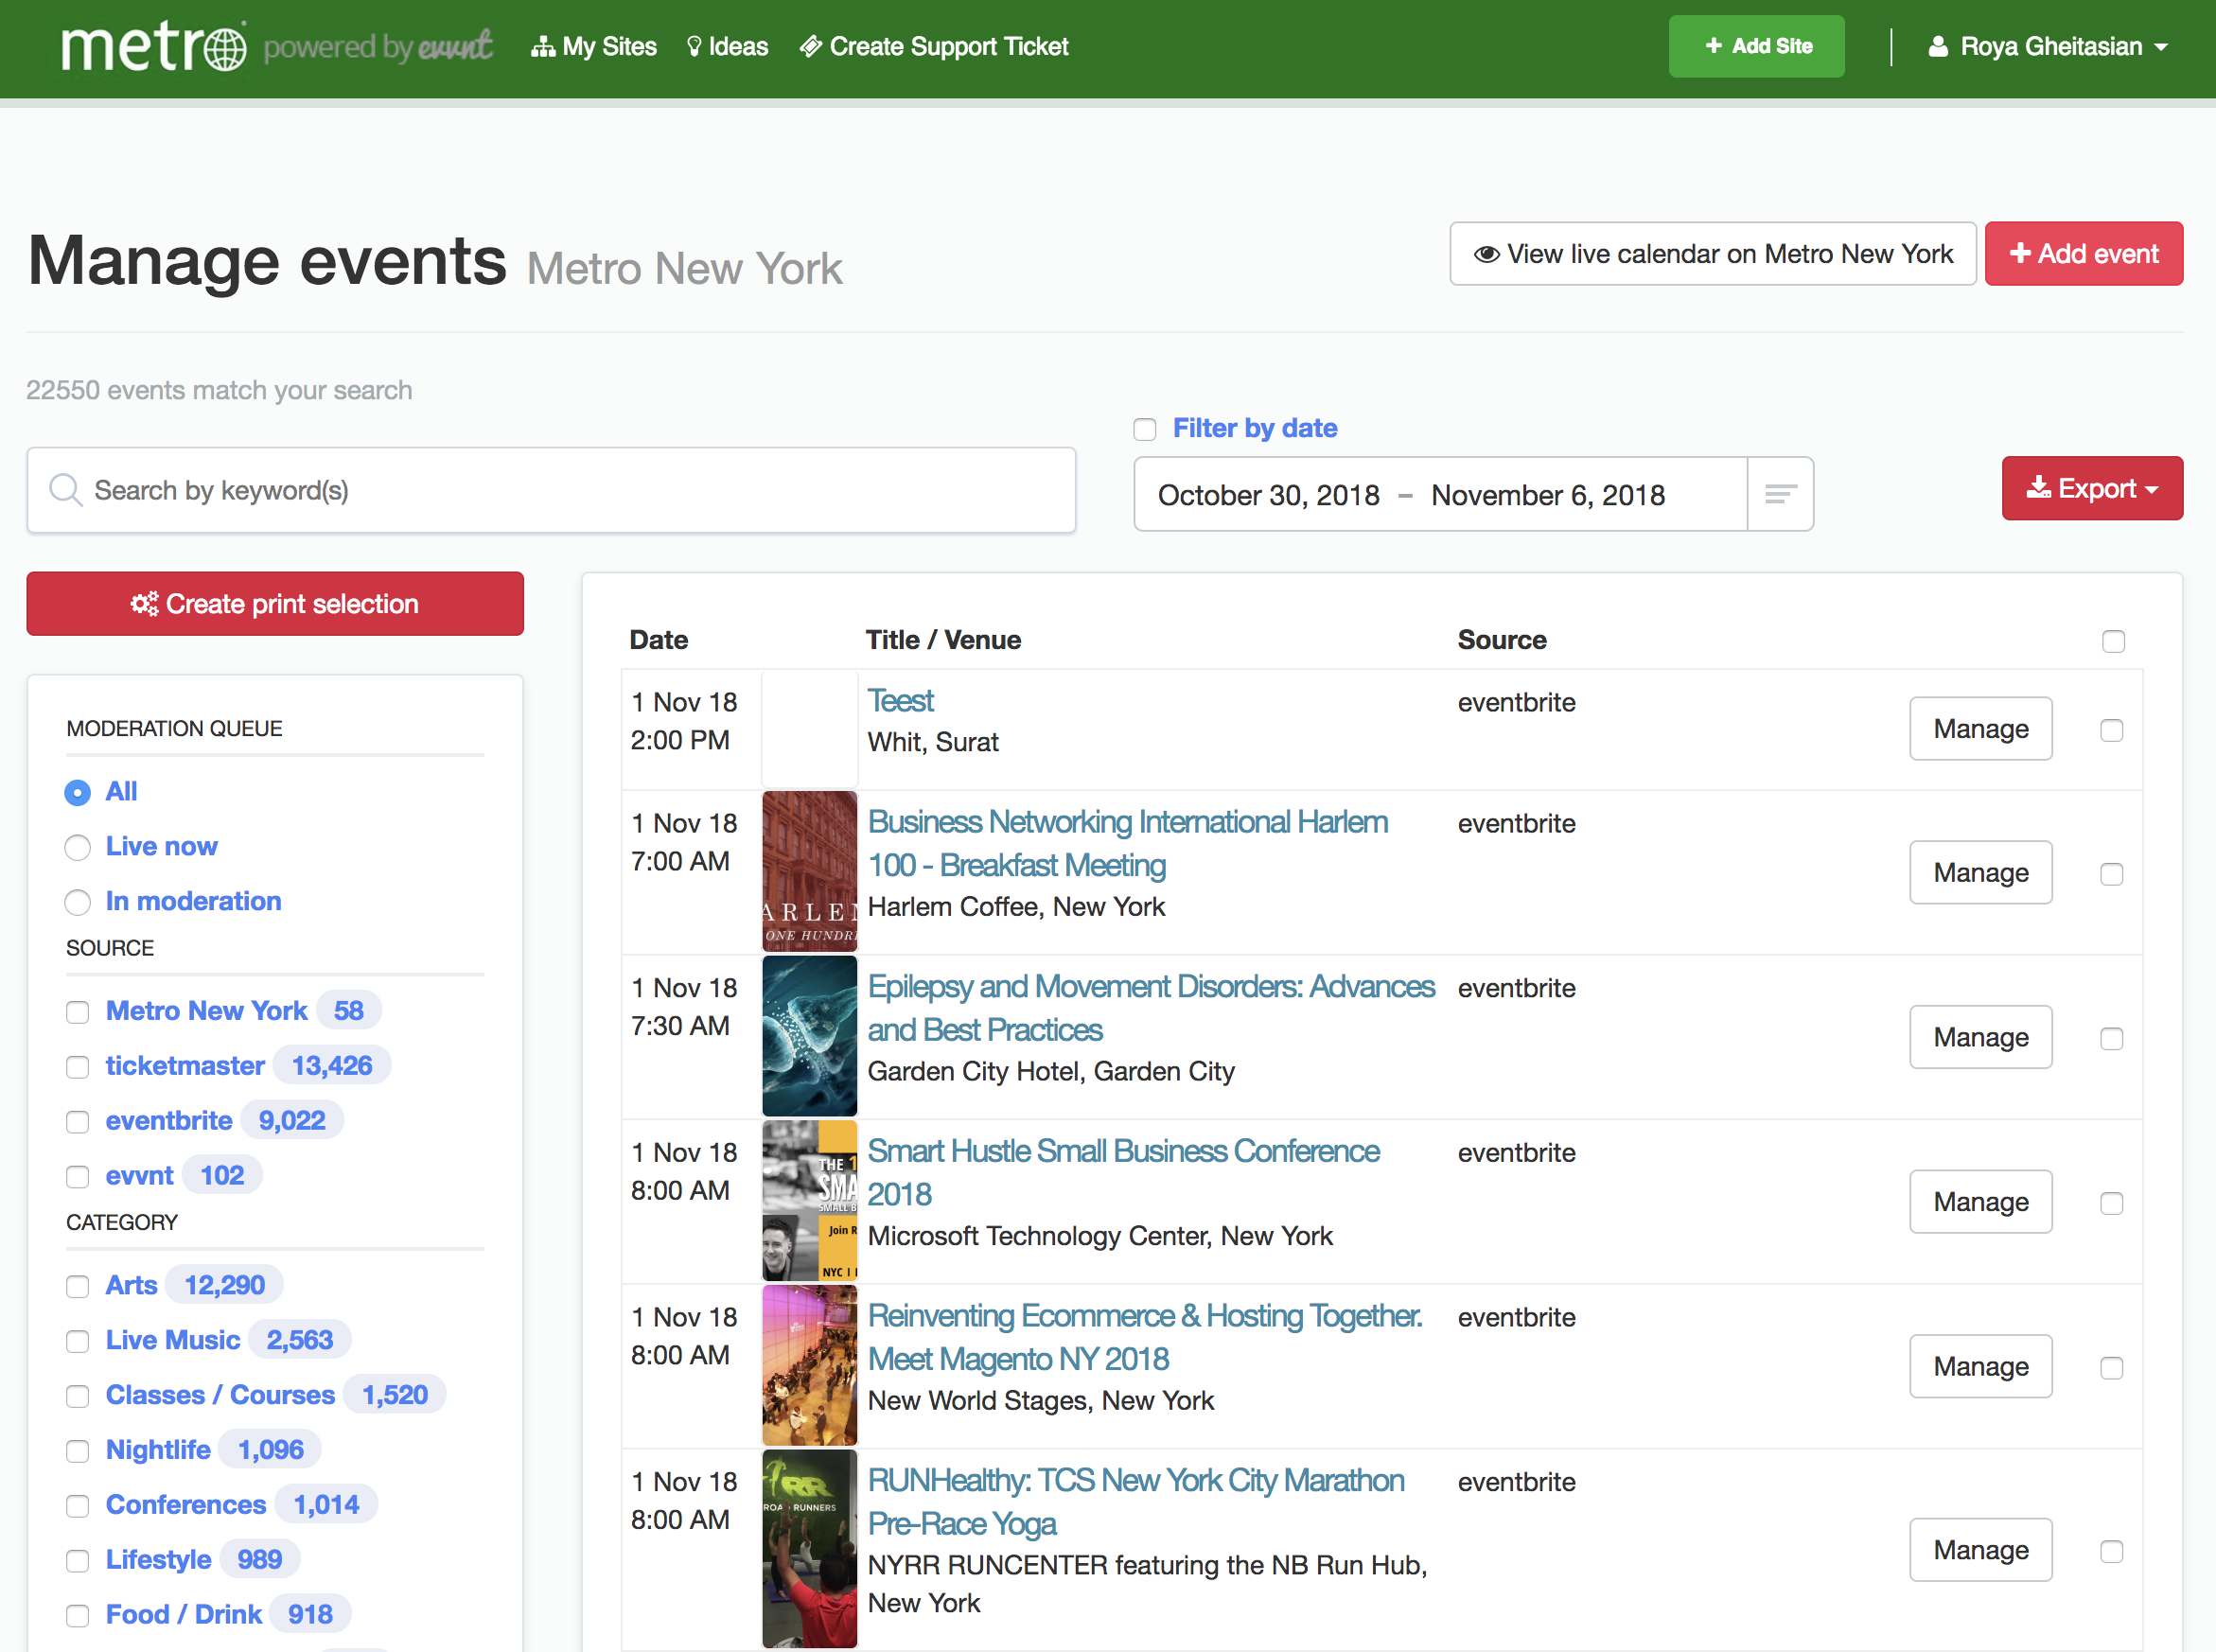Open RUNHealthy: TCS New York City Marathon link

point(1135,1502)
